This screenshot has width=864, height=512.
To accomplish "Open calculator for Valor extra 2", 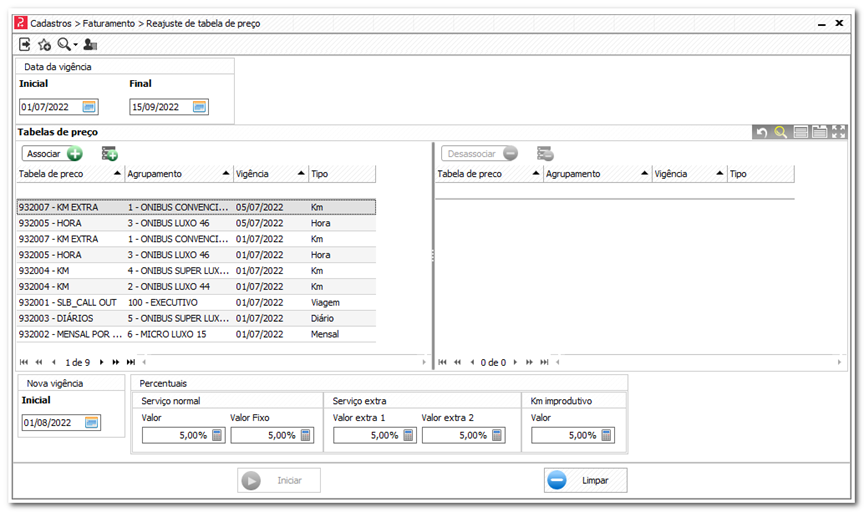I will click(x=497, y=435).
